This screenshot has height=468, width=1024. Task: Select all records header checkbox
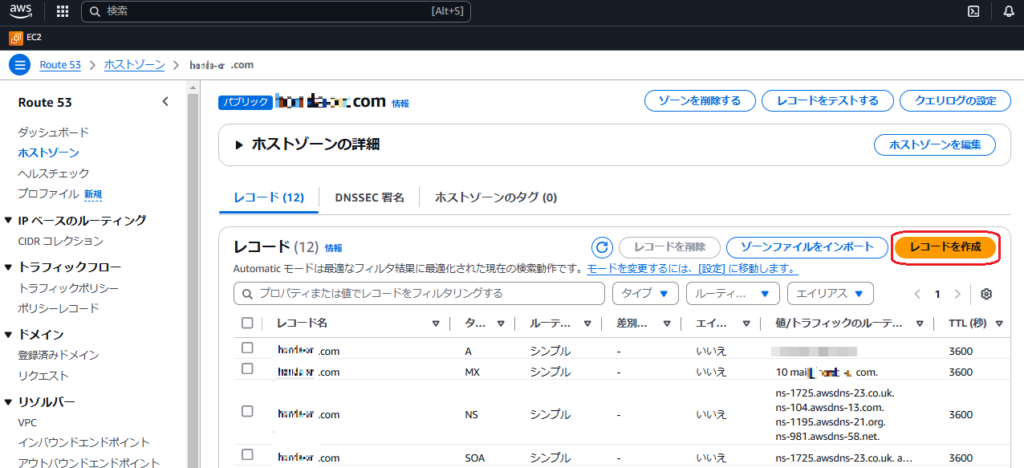point(247,322)
